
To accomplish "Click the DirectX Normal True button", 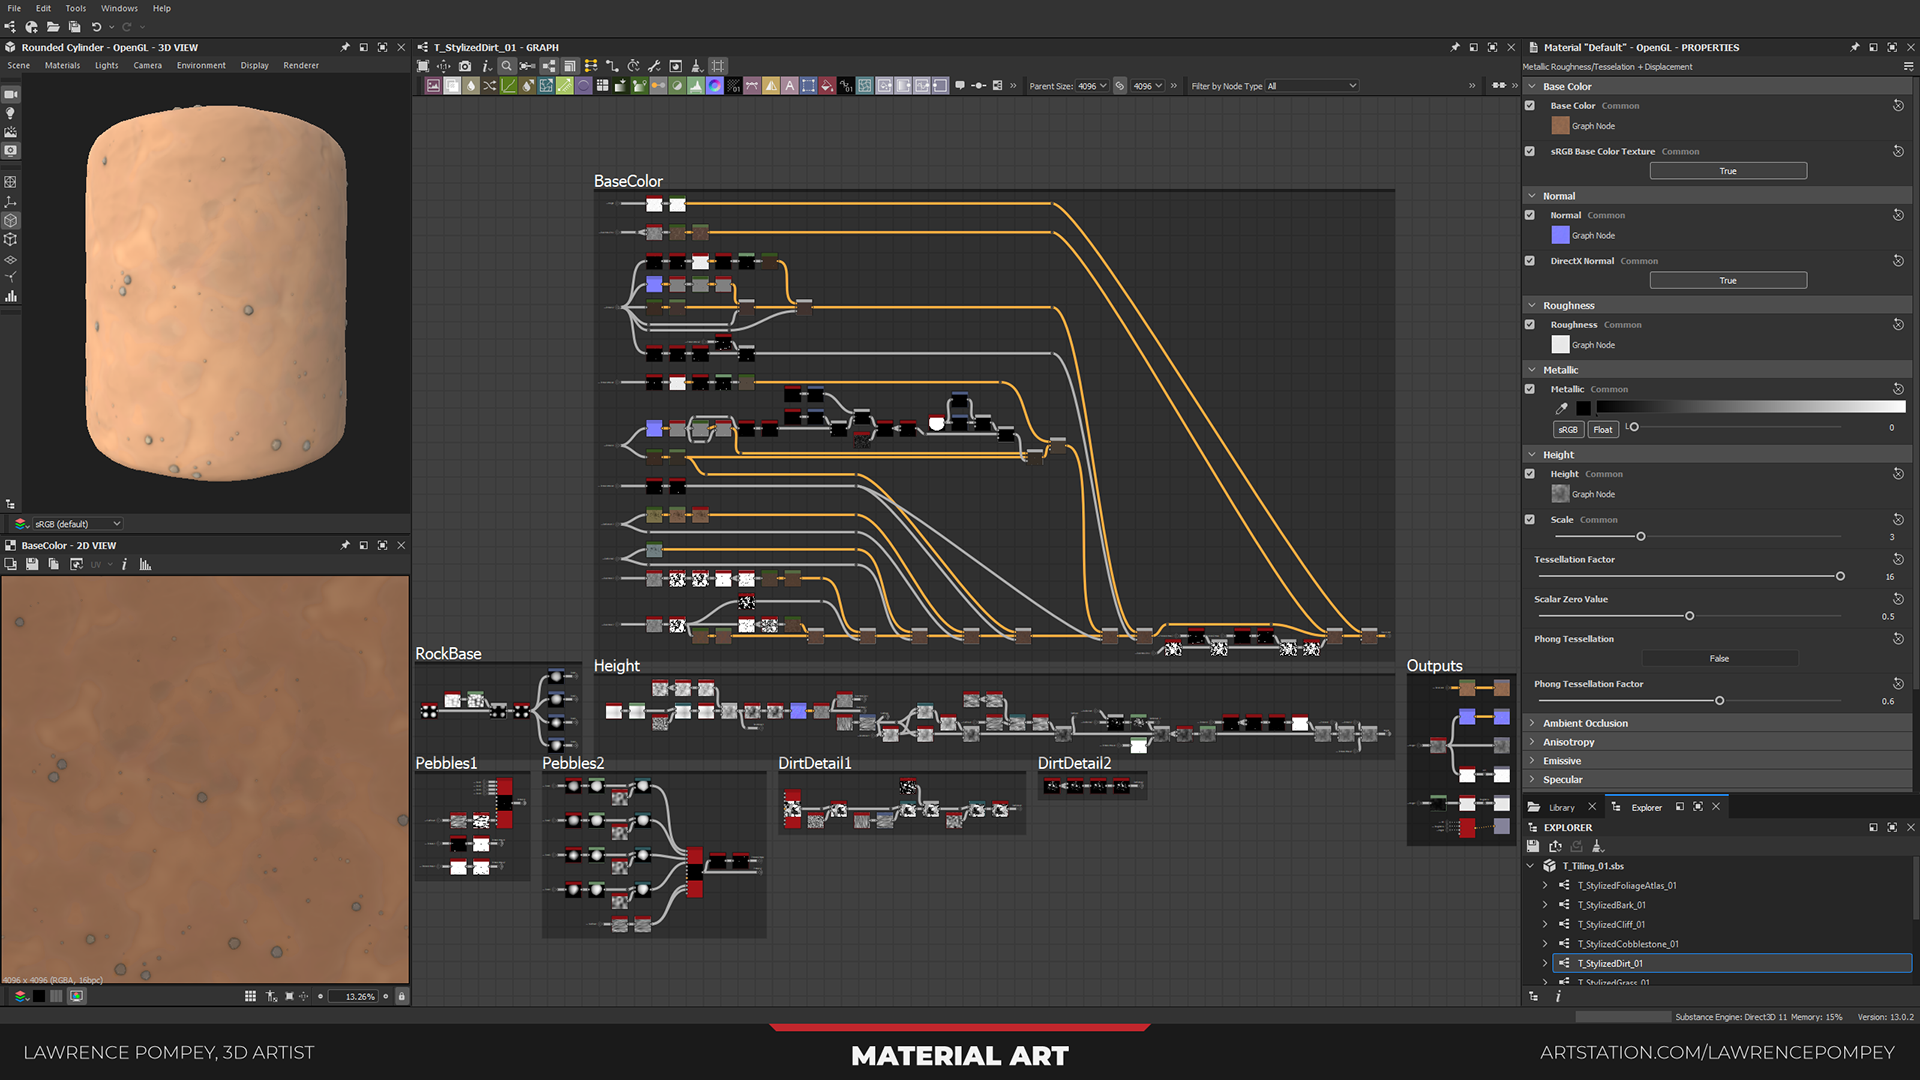I will (1728, 280).
